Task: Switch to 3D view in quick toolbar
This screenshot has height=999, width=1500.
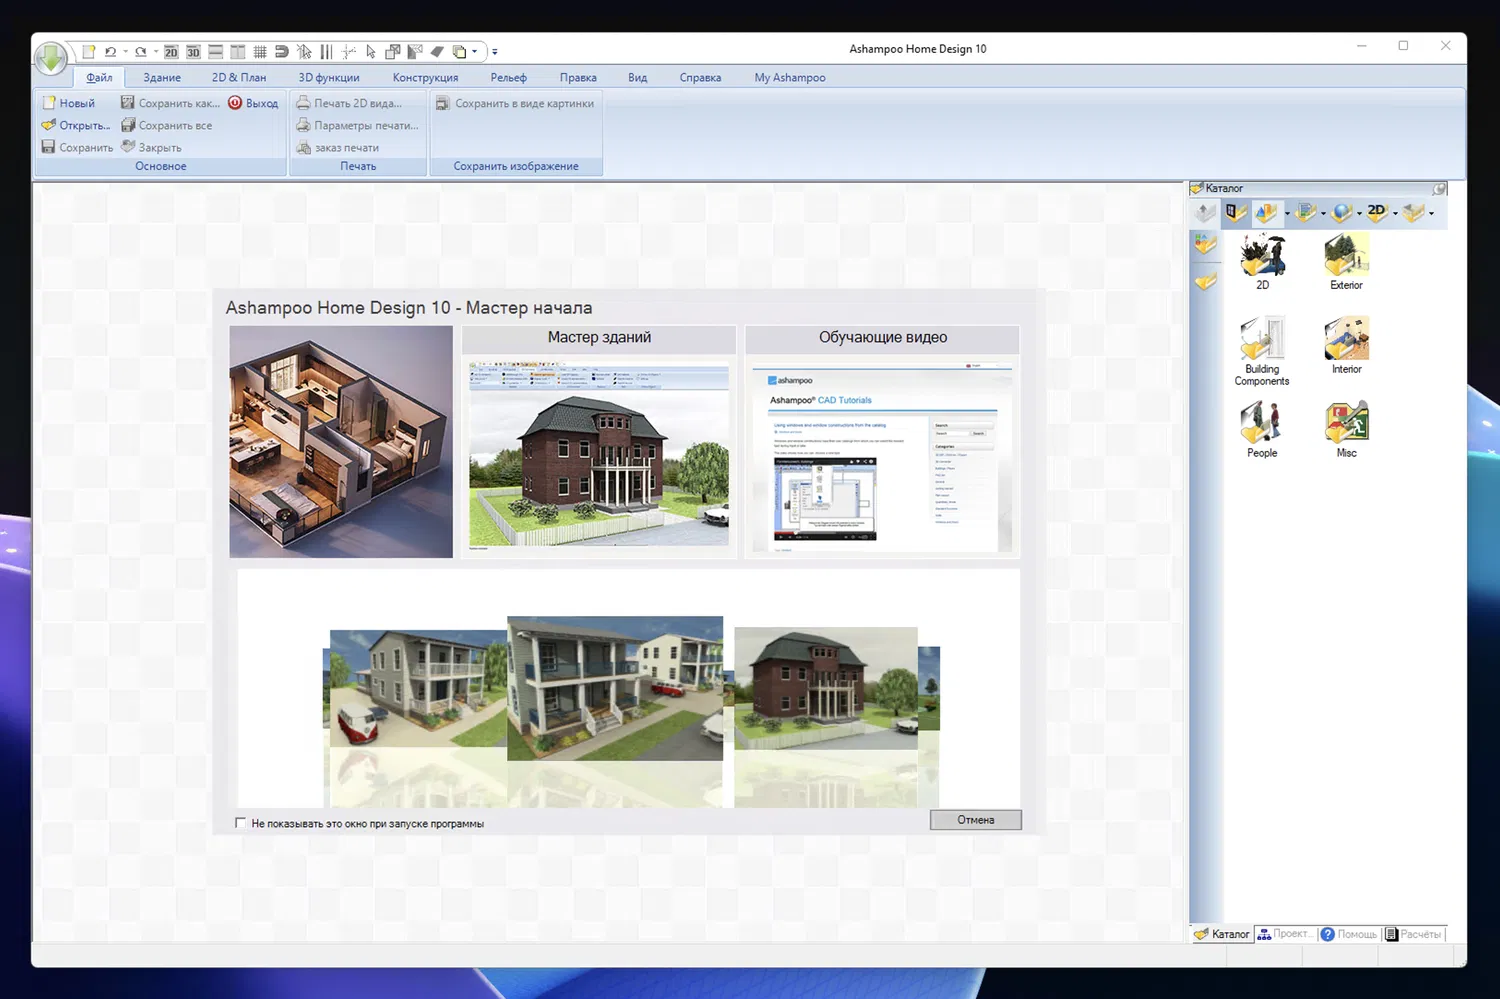Action: point(193,52)
